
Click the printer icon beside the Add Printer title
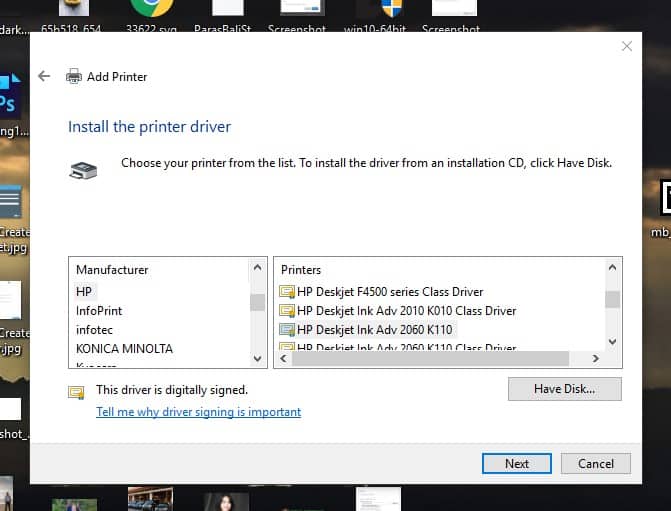tap(74, 77)
